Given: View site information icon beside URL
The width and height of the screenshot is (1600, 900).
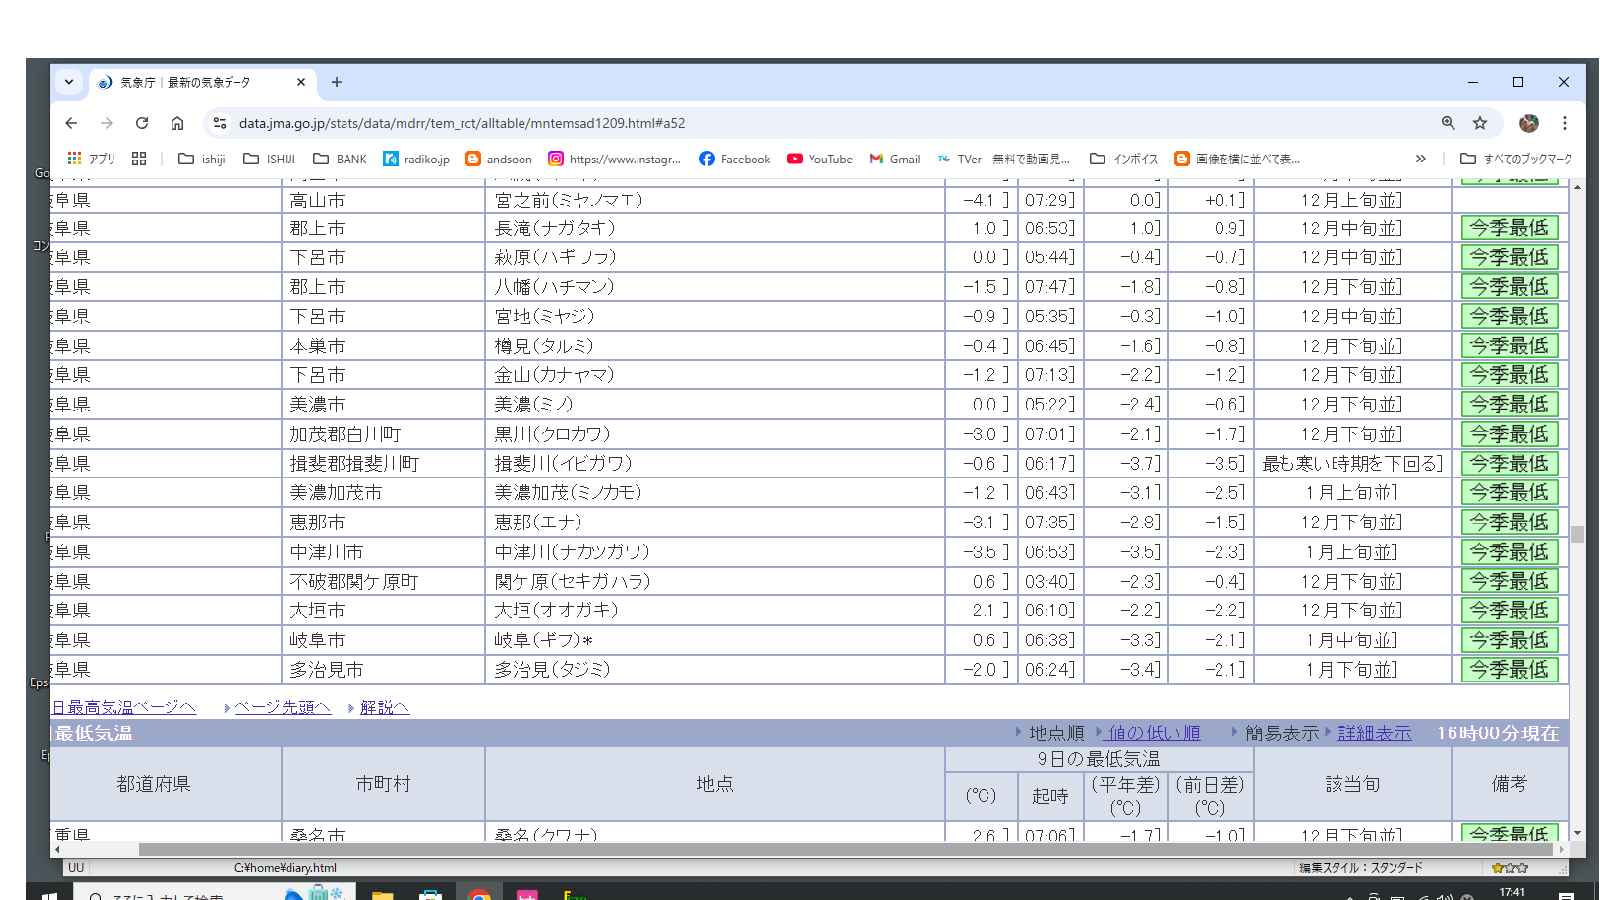Looking at the screenshot, I should (220, 123).
